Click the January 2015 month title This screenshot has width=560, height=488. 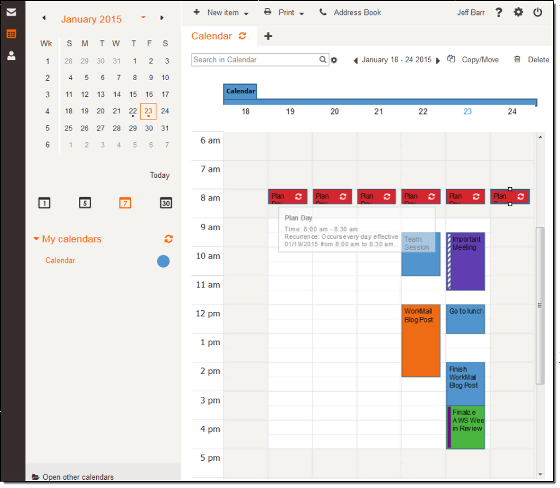click(91, 19)
